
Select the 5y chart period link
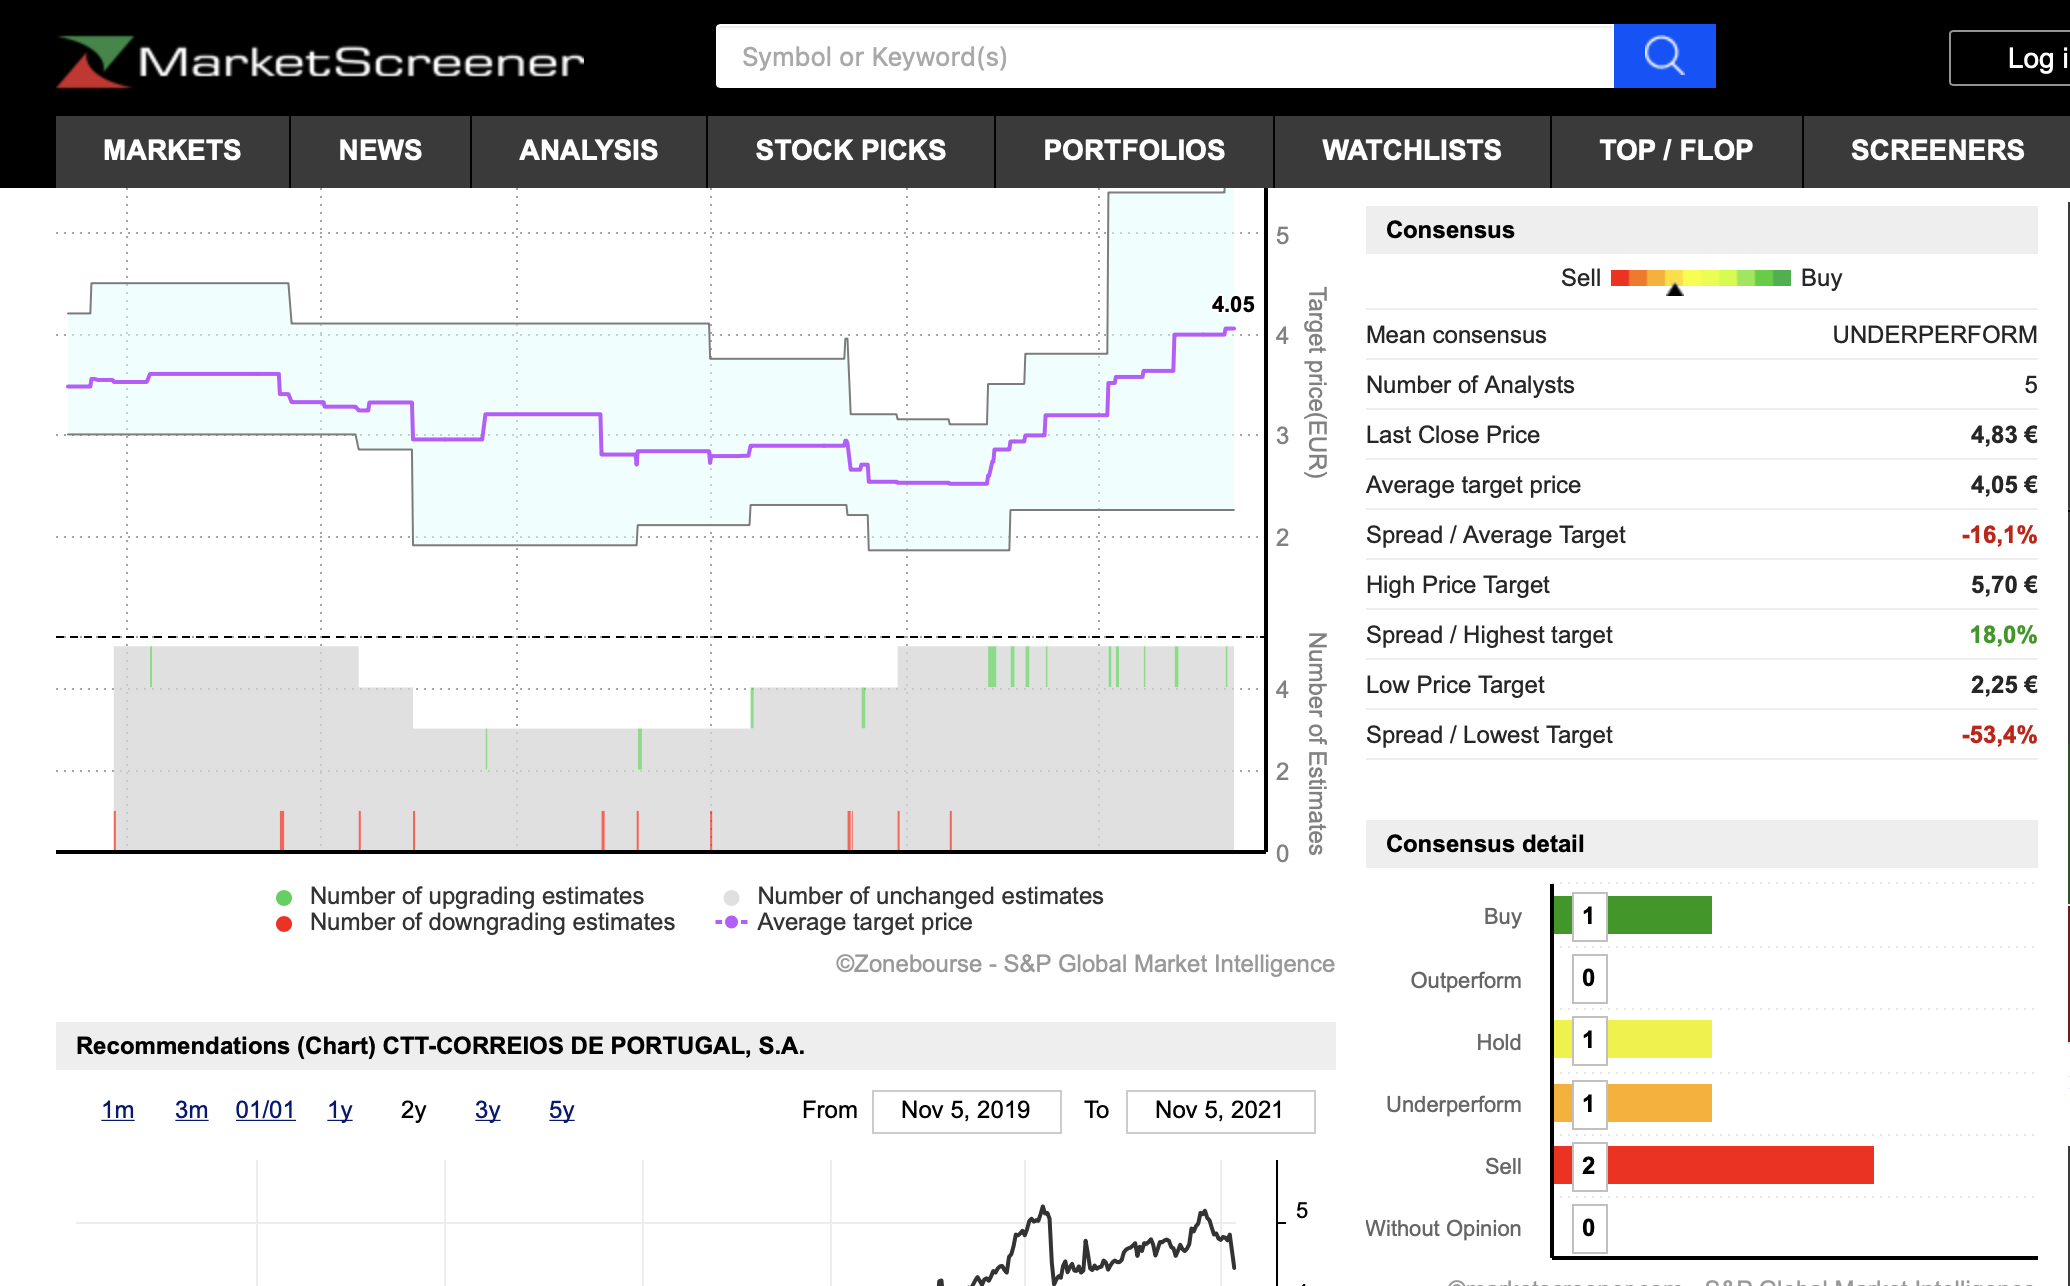pyautogui.click(x=561, y=1110)
